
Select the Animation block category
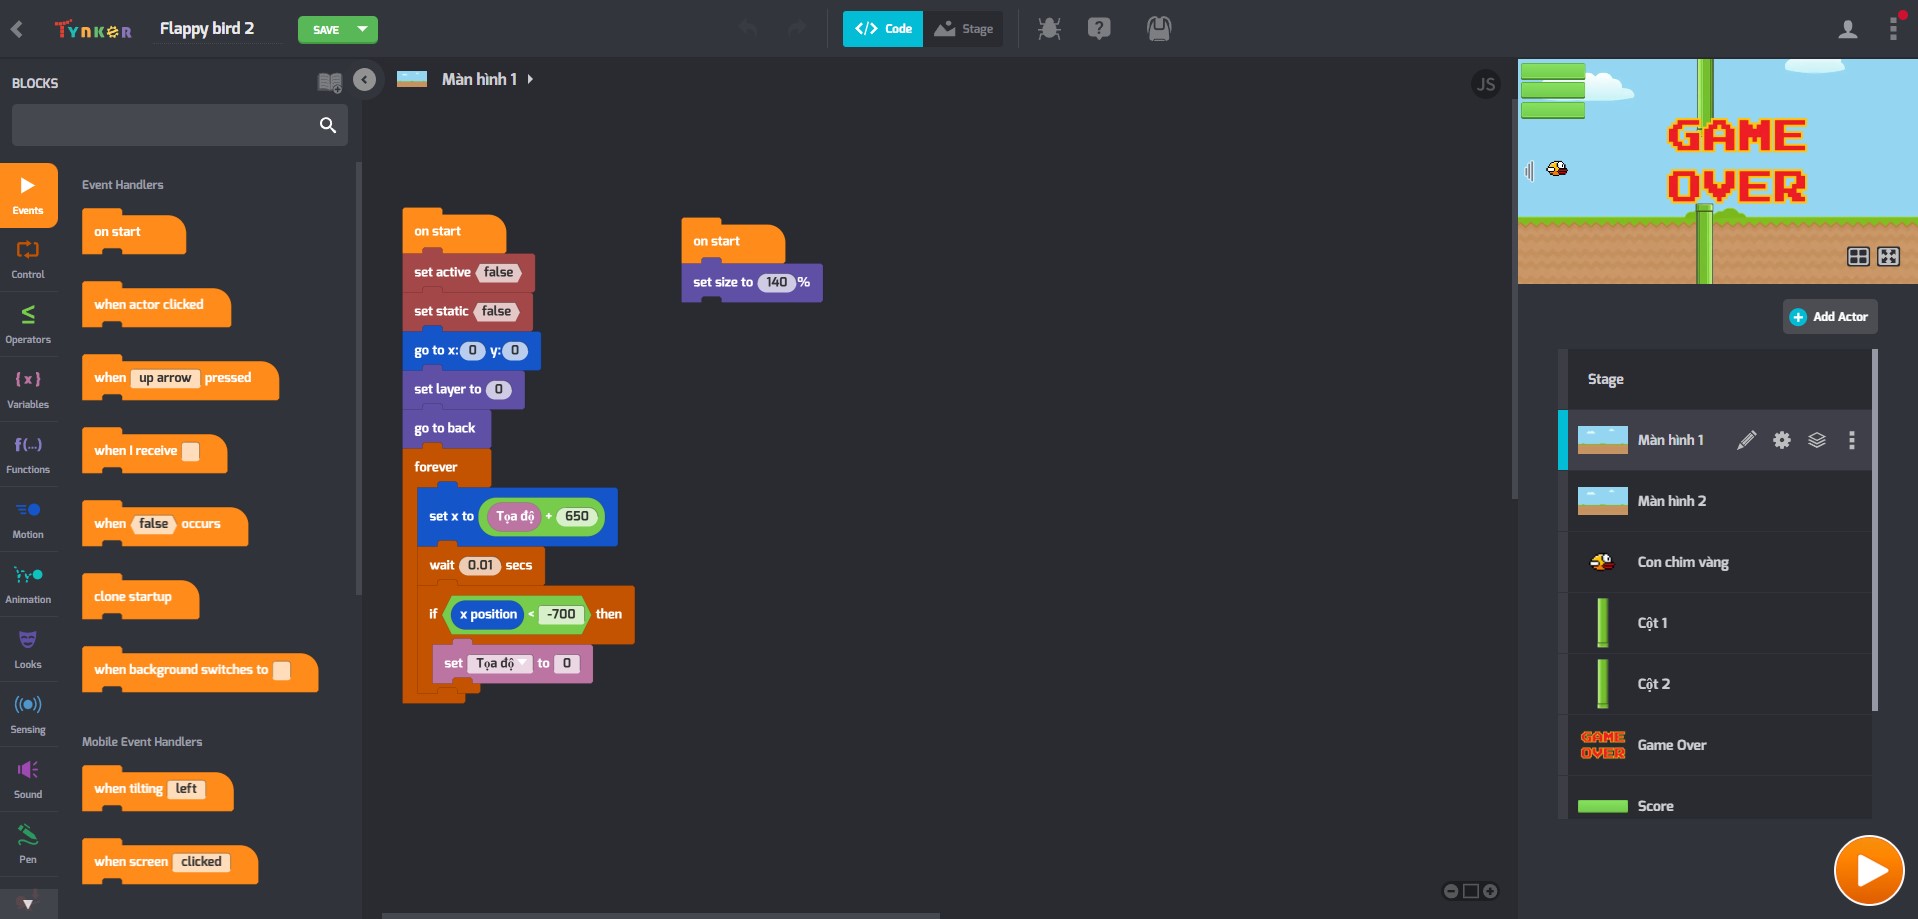tap(28, 585)
